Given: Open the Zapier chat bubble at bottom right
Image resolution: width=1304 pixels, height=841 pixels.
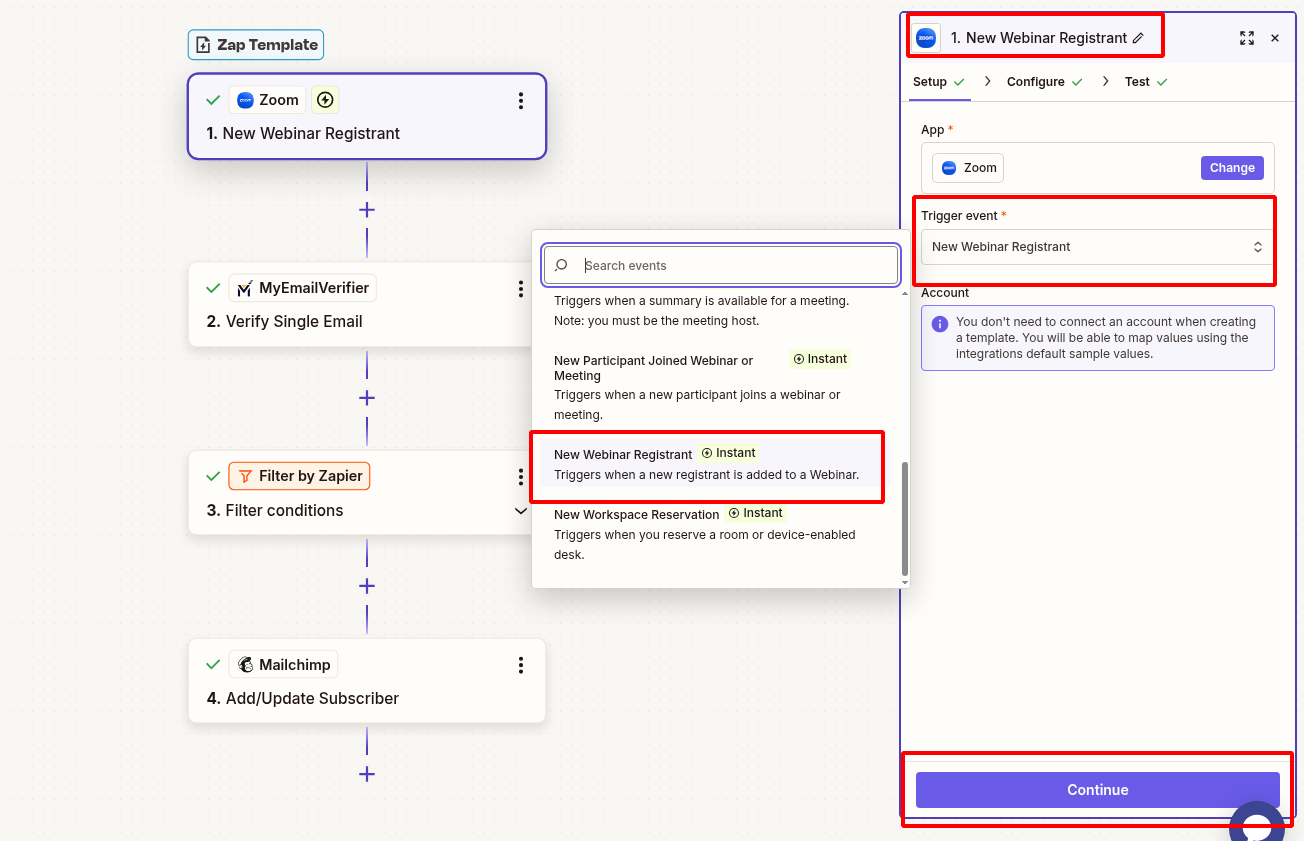Looking at the screenshot, I should click(x=1258, y=823).
